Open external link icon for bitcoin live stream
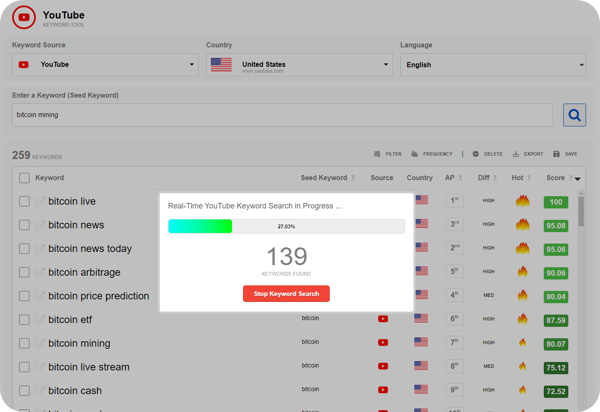 (x=40, y=367)
